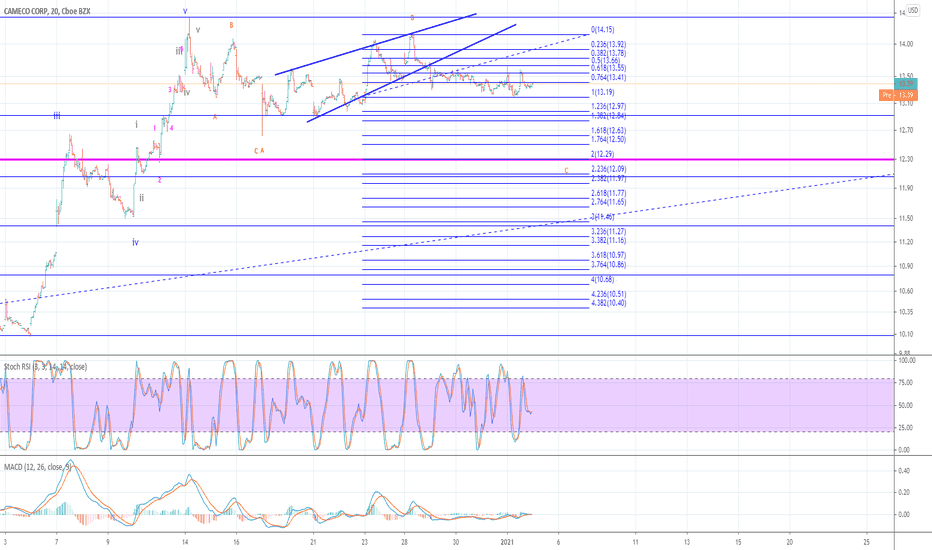Select the 1(13.19) Fibonacci label
The image size is (932, 550).
click(603, 93)
